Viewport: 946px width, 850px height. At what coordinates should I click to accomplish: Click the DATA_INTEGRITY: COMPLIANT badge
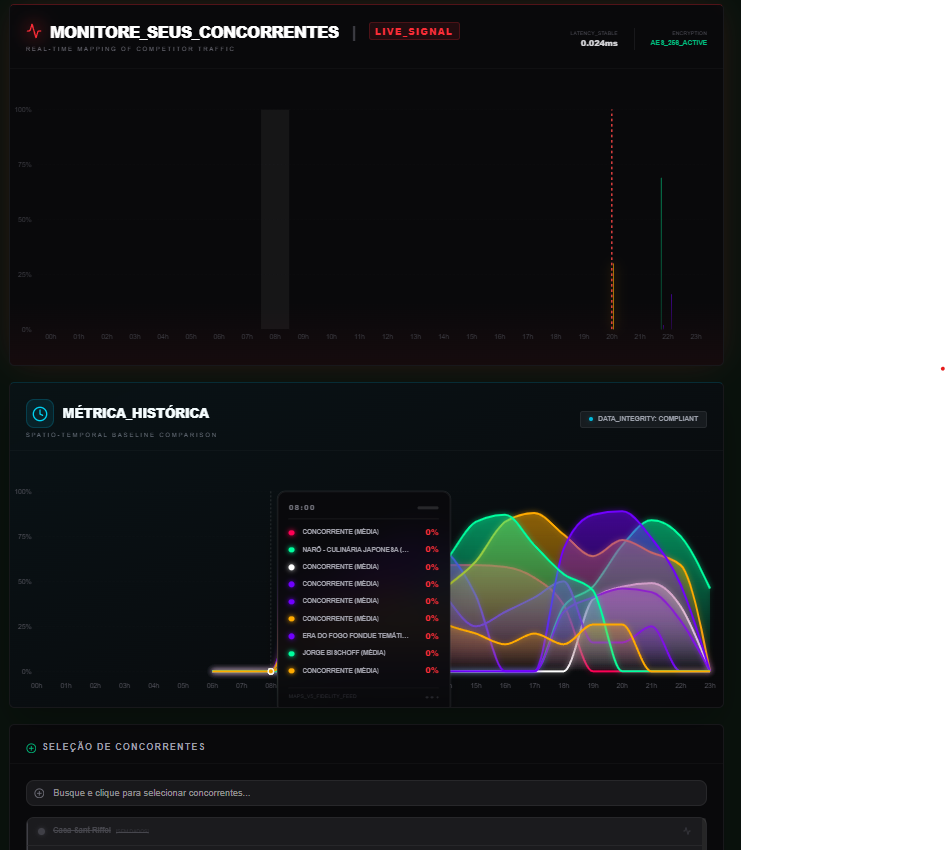[643, 419]
